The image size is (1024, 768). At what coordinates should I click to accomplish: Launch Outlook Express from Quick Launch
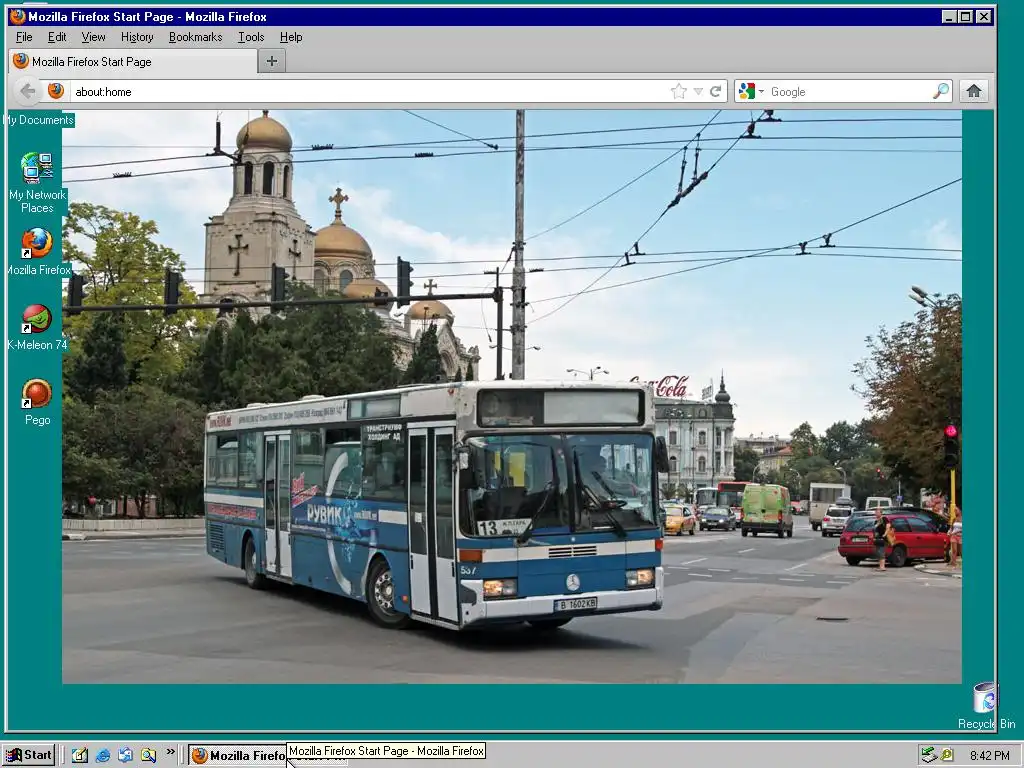pos(125,756)
